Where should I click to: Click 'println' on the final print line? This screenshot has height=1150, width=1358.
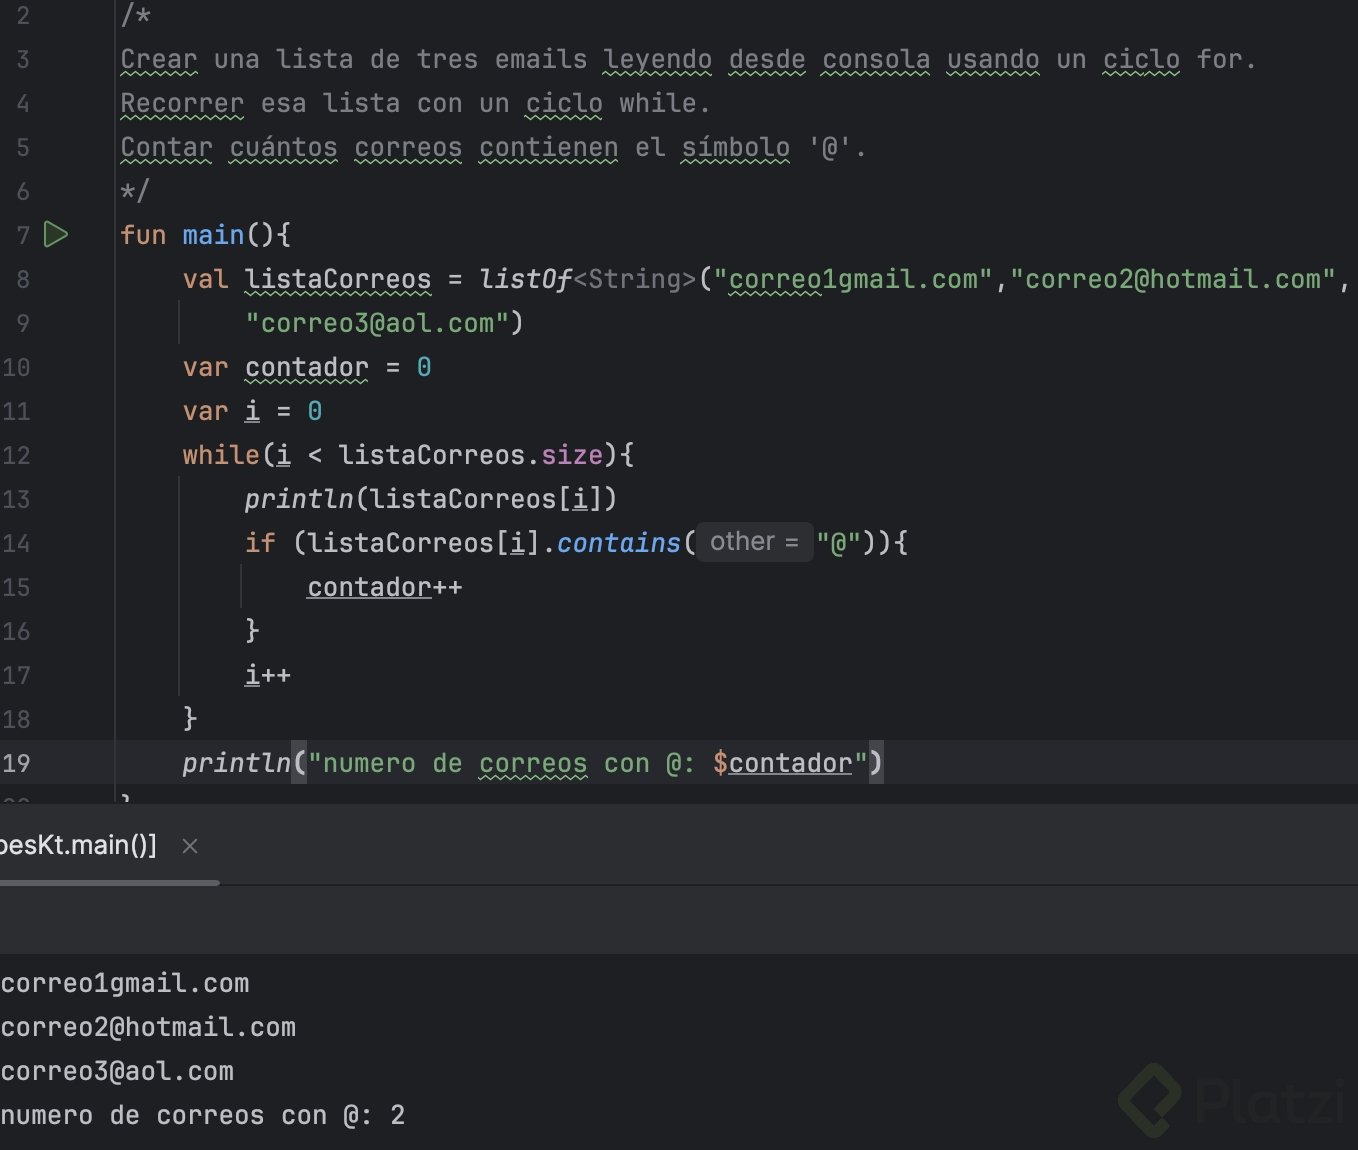pos(236,763)
